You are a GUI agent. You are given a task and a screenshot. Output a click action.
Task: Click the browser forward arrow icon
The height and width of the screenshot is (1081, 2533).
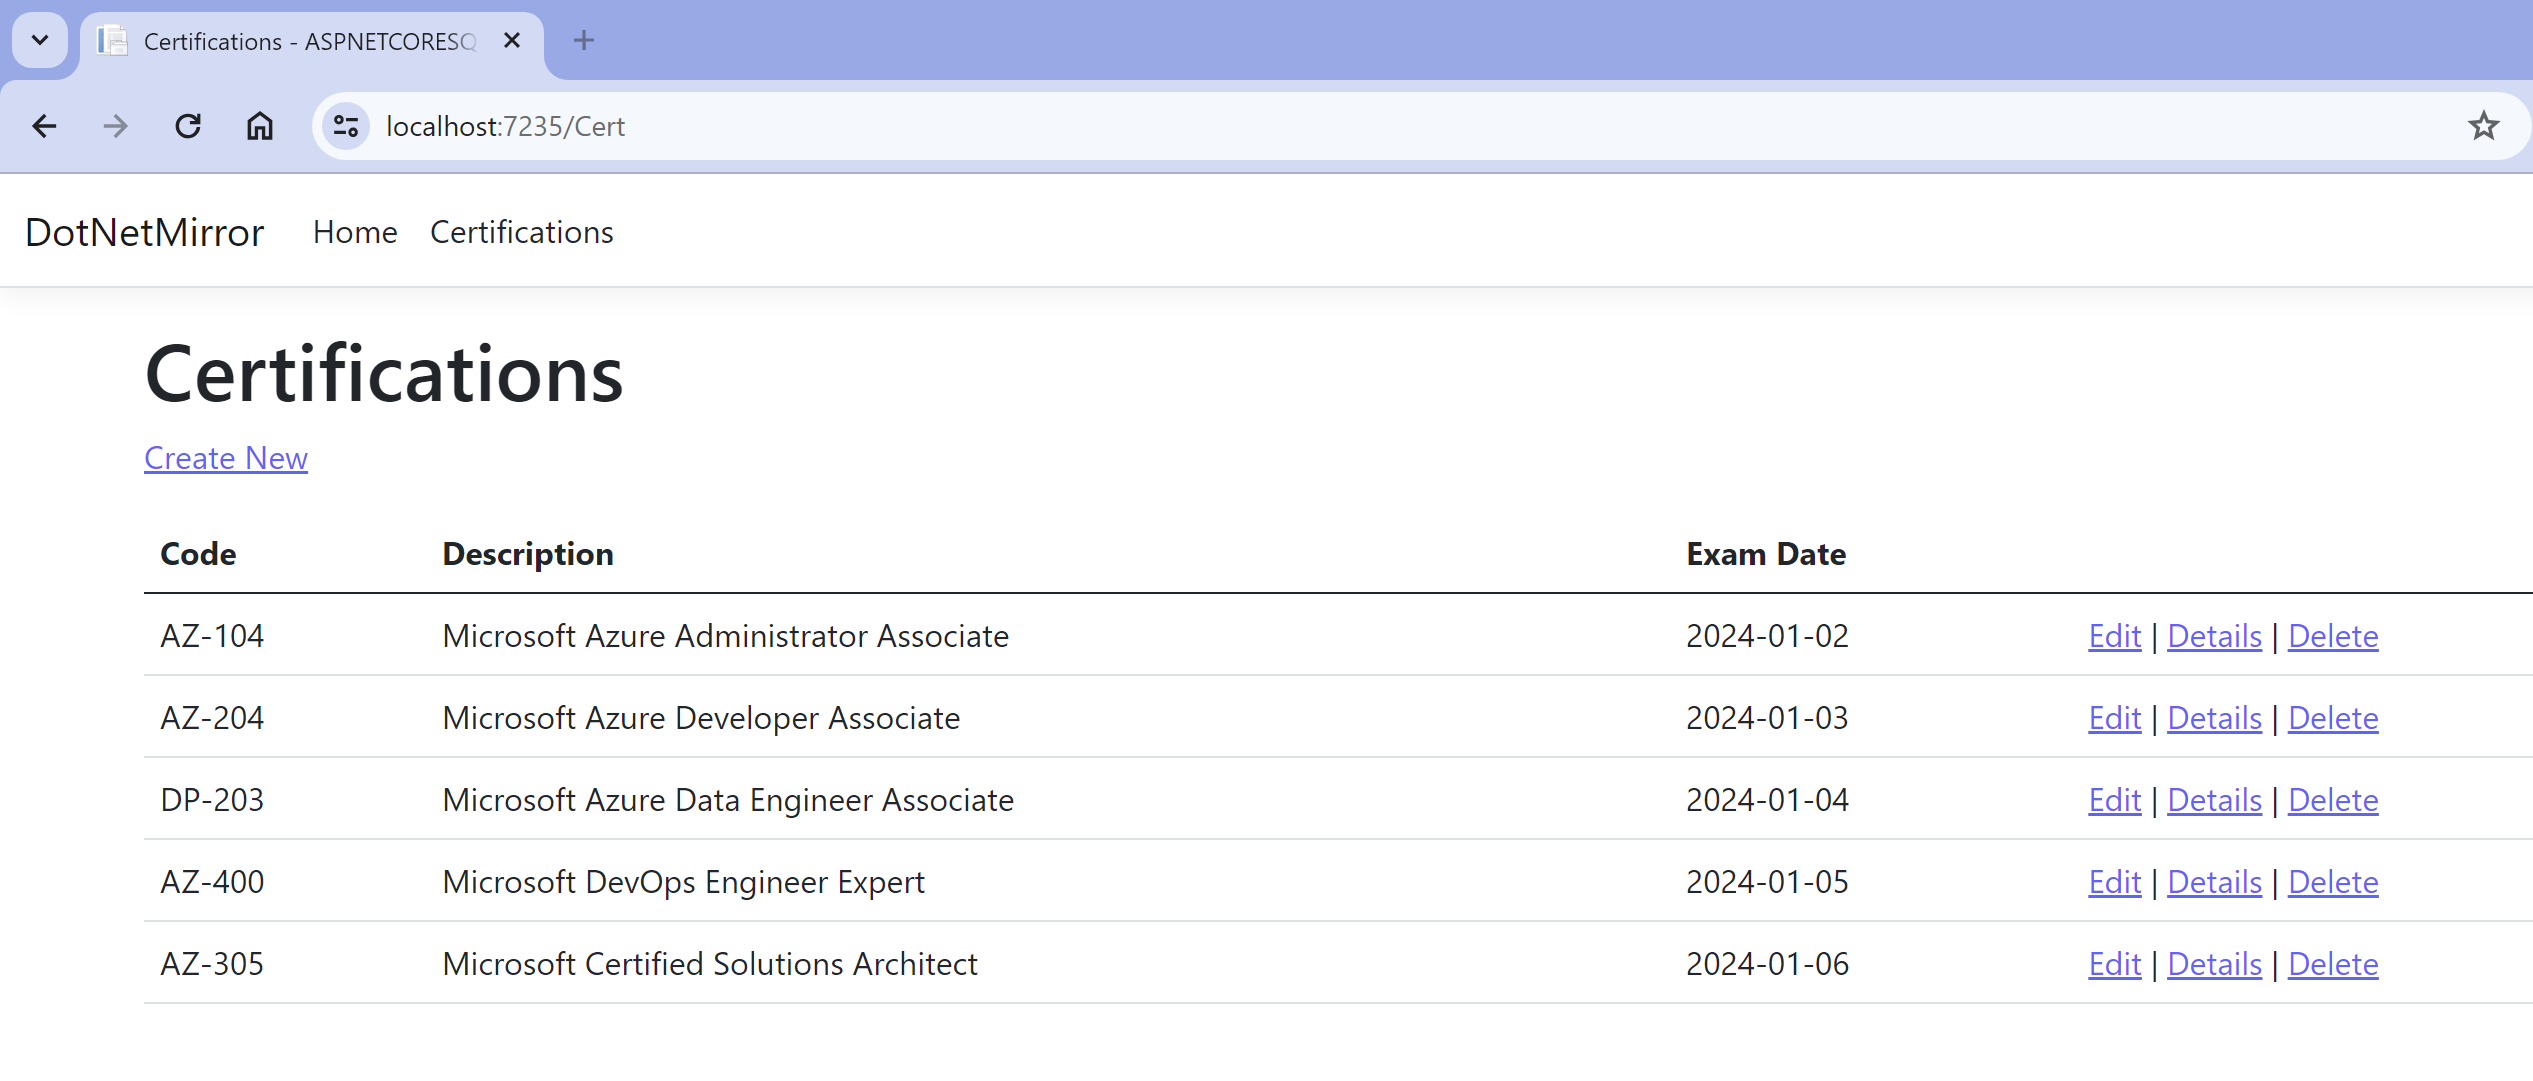pyautogui.click(x=116, y=126)
